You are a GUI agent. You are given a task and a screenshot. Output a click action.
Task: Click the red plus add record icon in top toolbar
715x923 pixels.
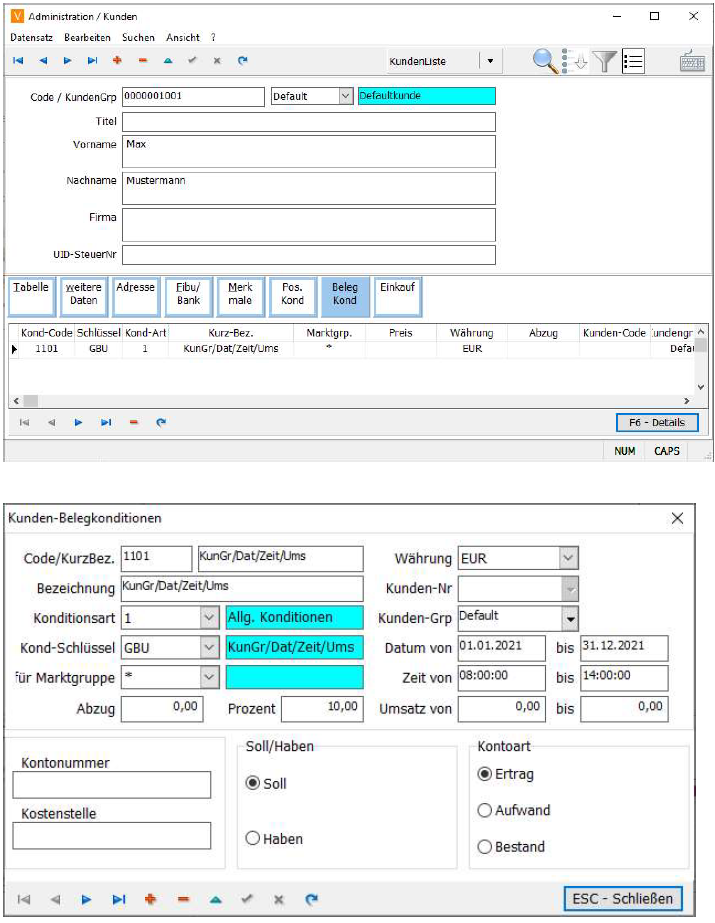tap(117, 60)
